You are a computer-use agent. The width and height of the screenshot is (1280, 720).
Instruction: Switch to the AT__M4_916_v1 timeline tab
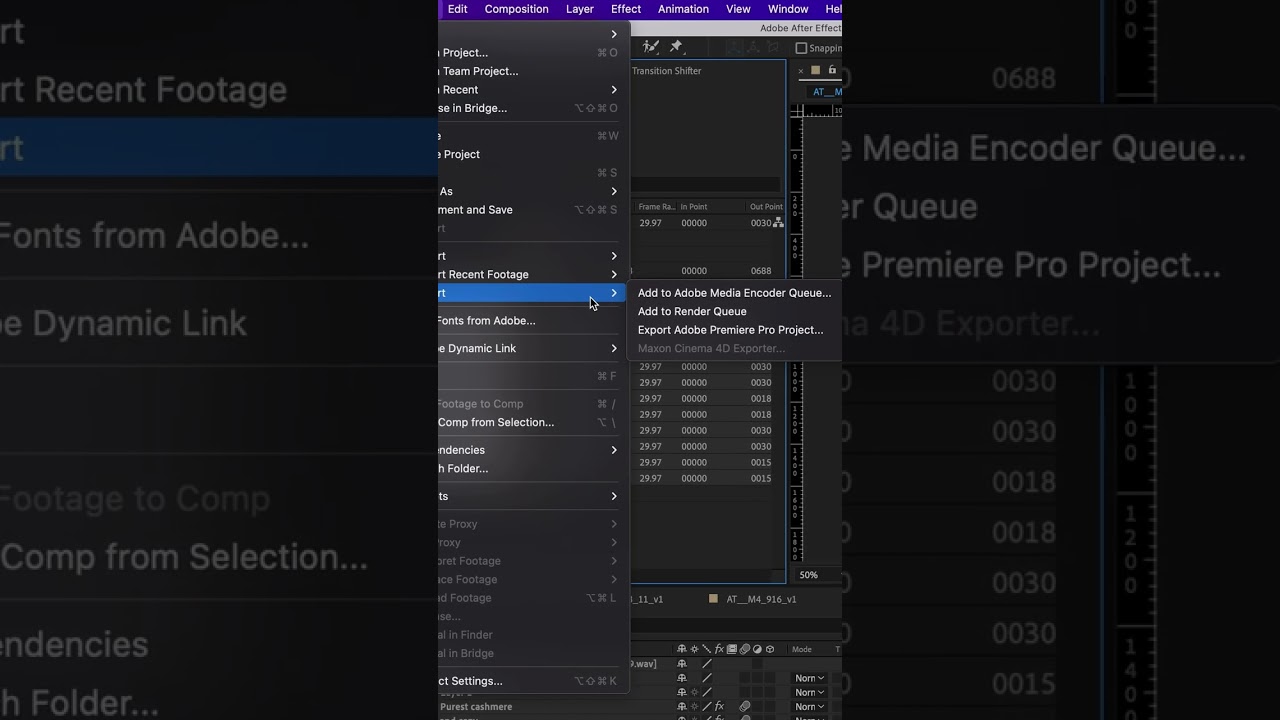coord(761,599)
